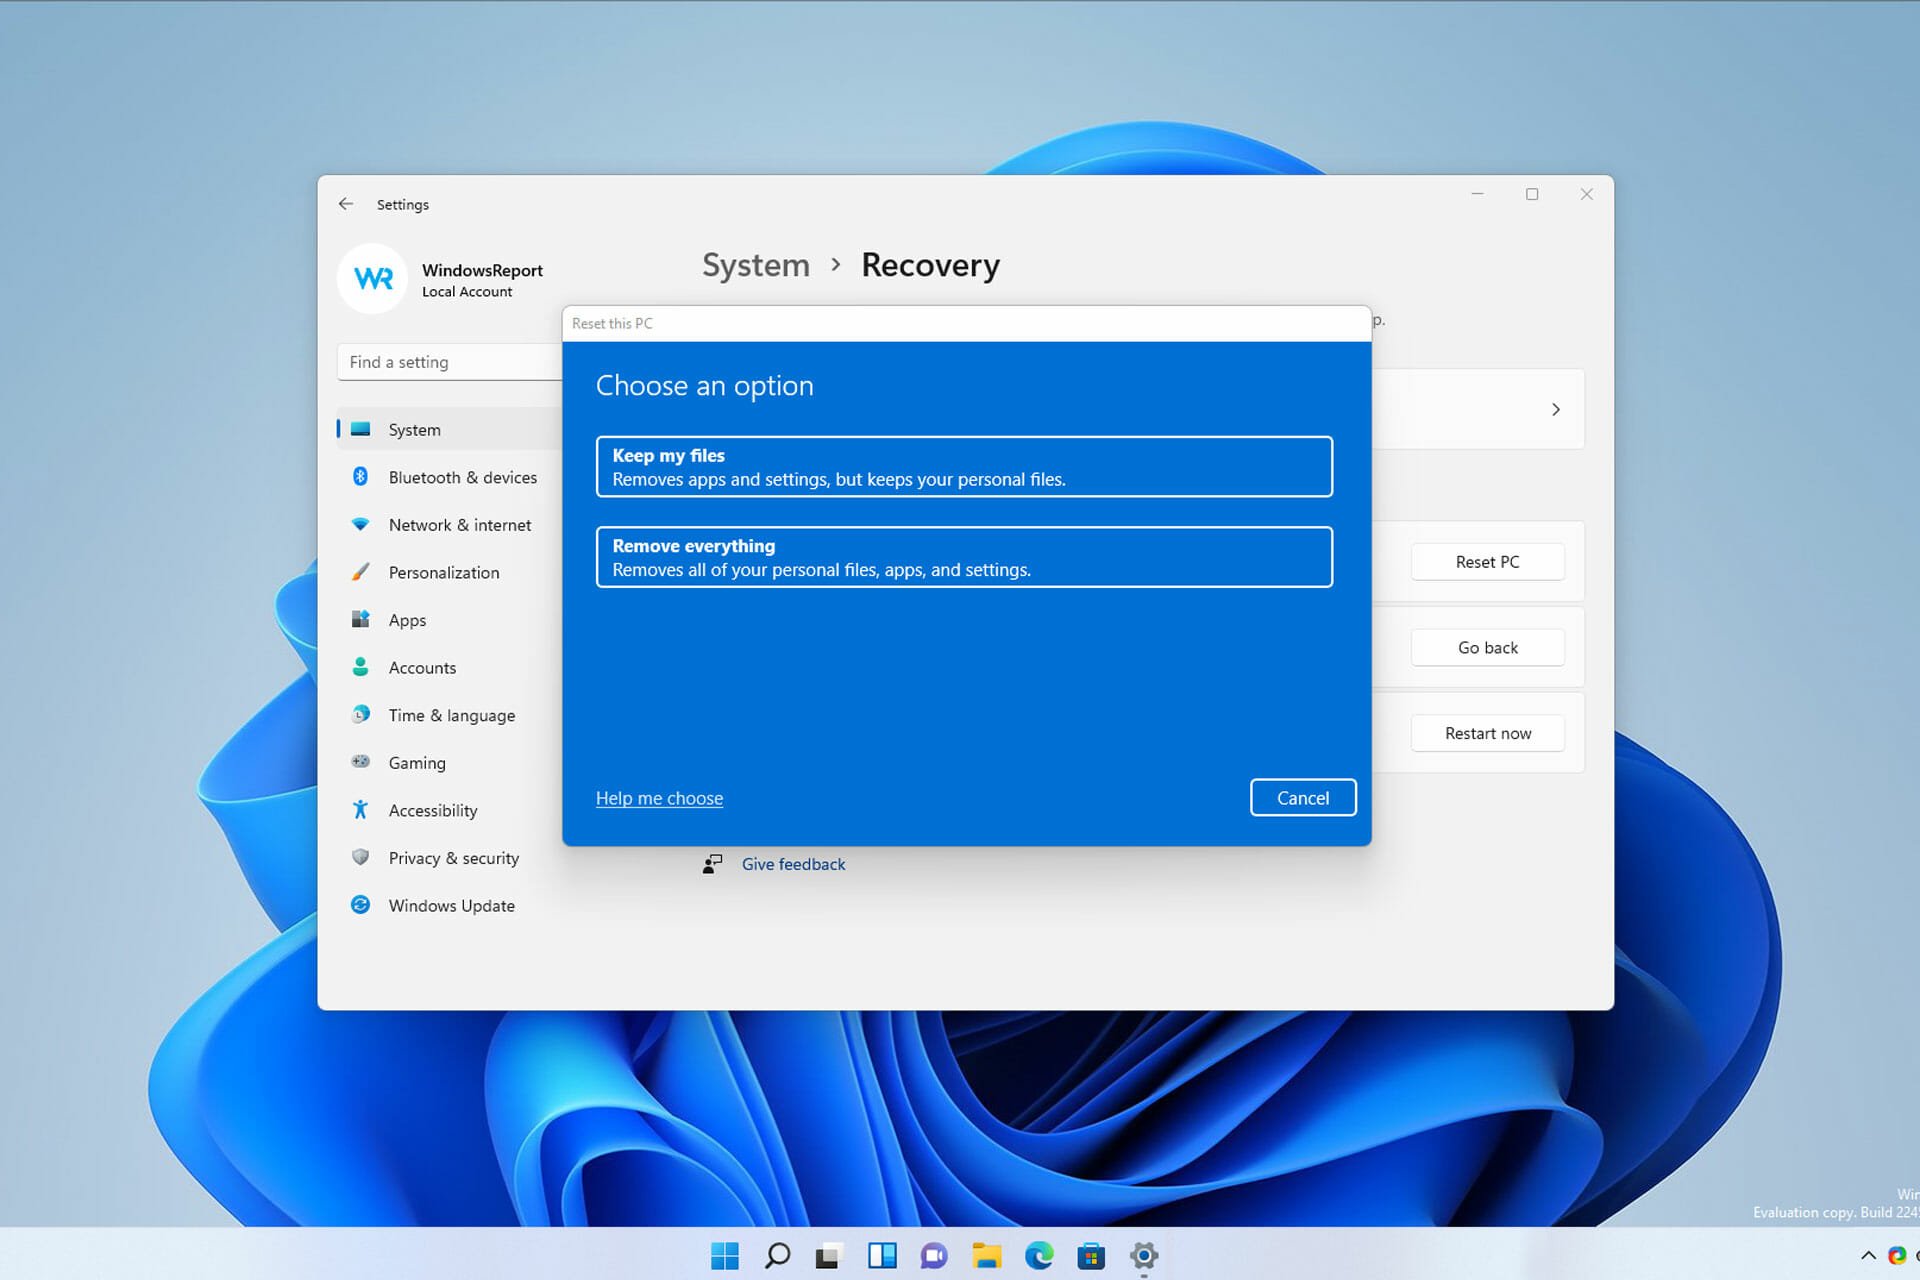Screen dimensions: 1920x1280
Task: Open System from the breadcrumb
Action: pos(755,265)
